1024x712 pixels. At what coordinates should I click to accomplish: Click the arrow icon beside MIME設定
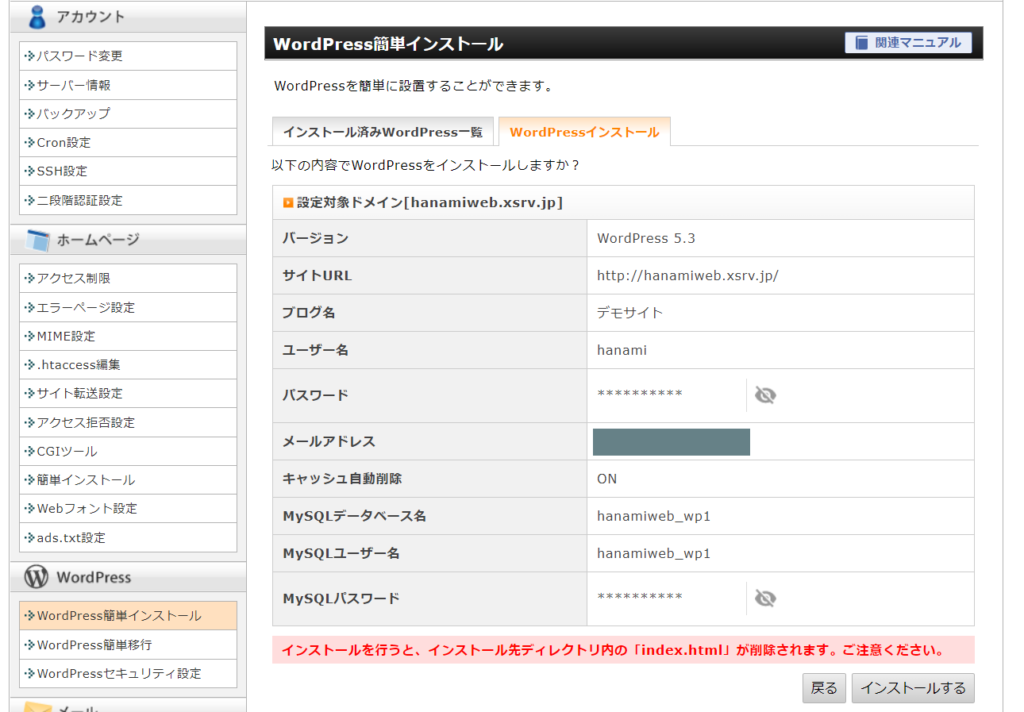[29, 336]
